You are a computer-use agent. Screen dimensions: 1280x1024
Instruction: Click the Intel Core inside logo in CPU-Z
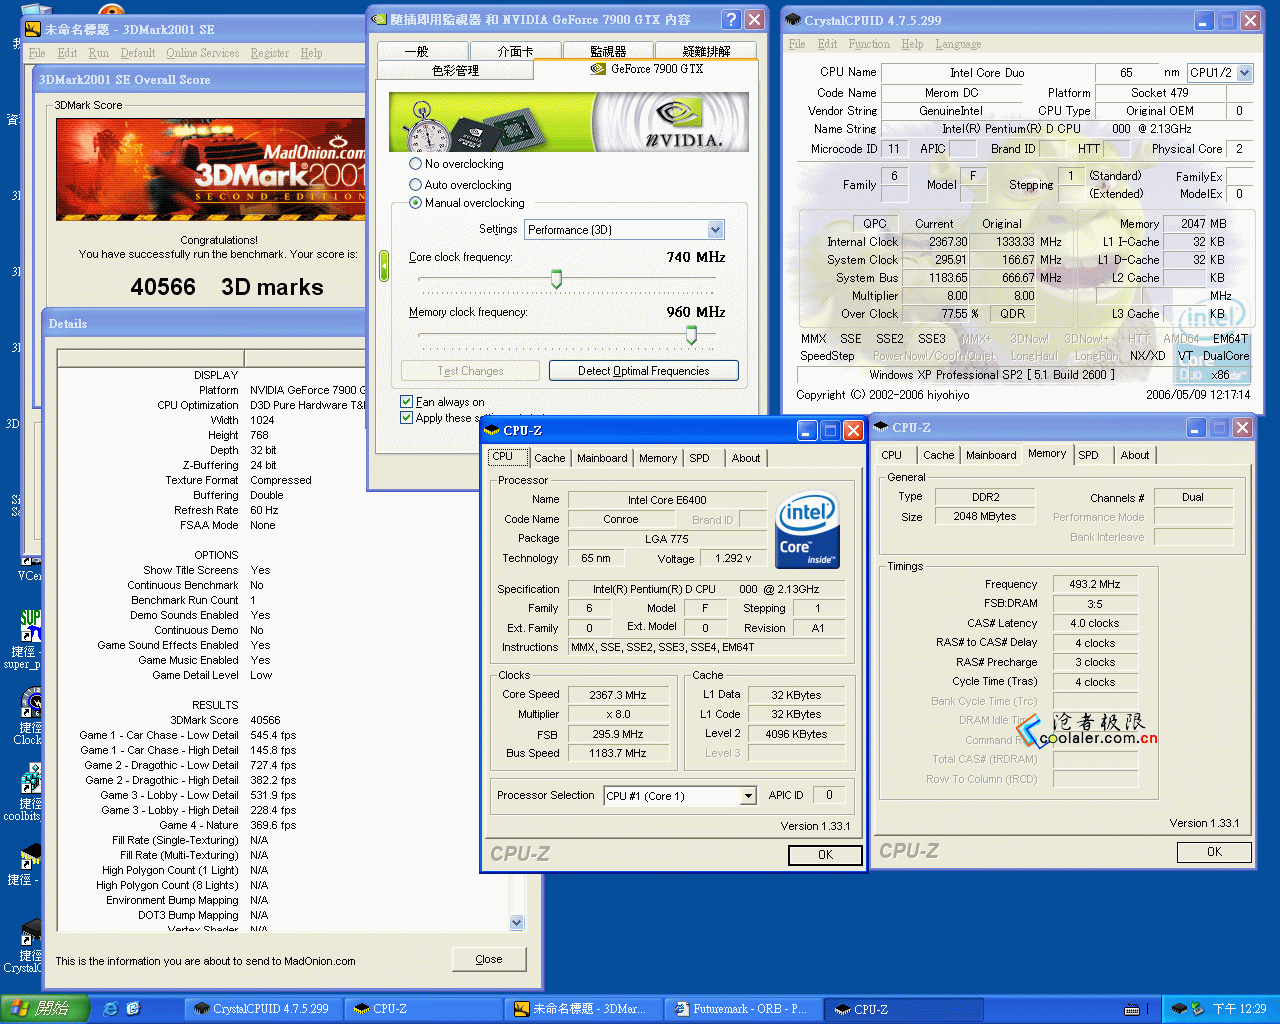point(807,529)
